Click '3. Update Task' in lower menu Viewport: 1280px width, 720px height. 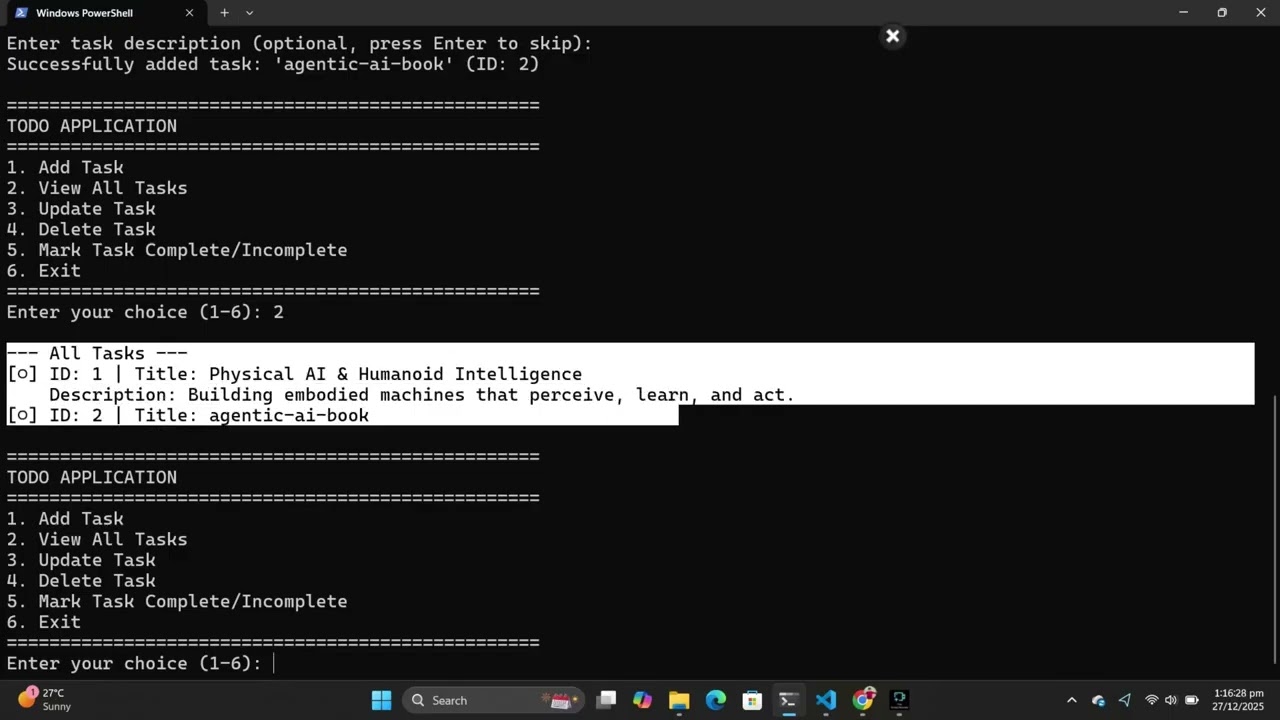(x=81, y=560)
